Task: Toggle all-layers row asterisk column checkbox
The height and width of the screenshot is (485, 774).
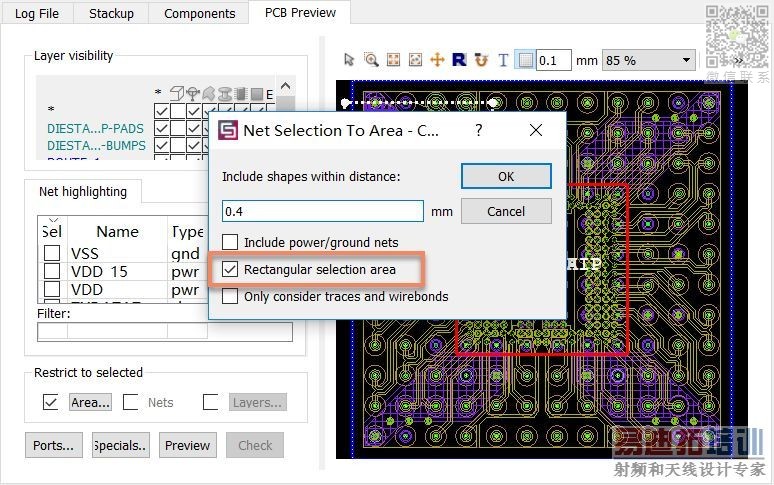Action: tap(161, 111)
